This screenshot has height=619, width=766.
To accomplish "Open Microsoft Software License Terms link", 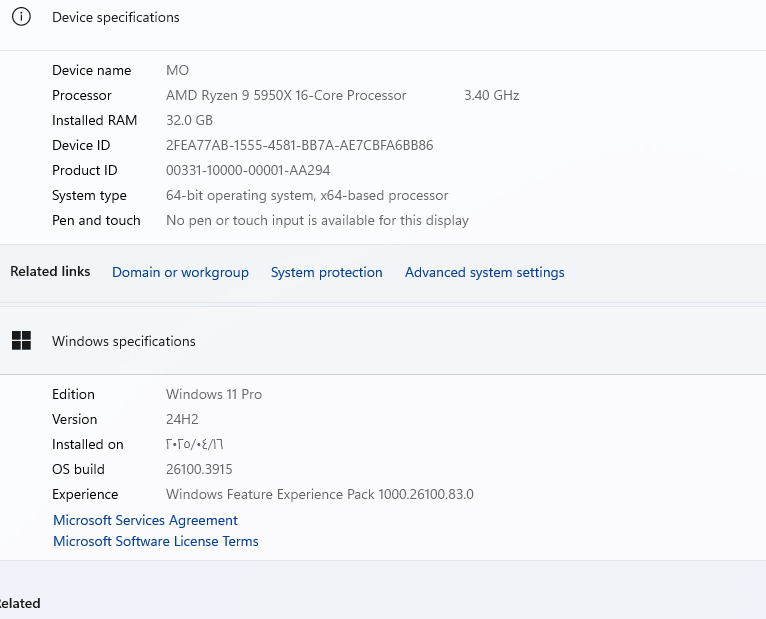I will [155, 541].
